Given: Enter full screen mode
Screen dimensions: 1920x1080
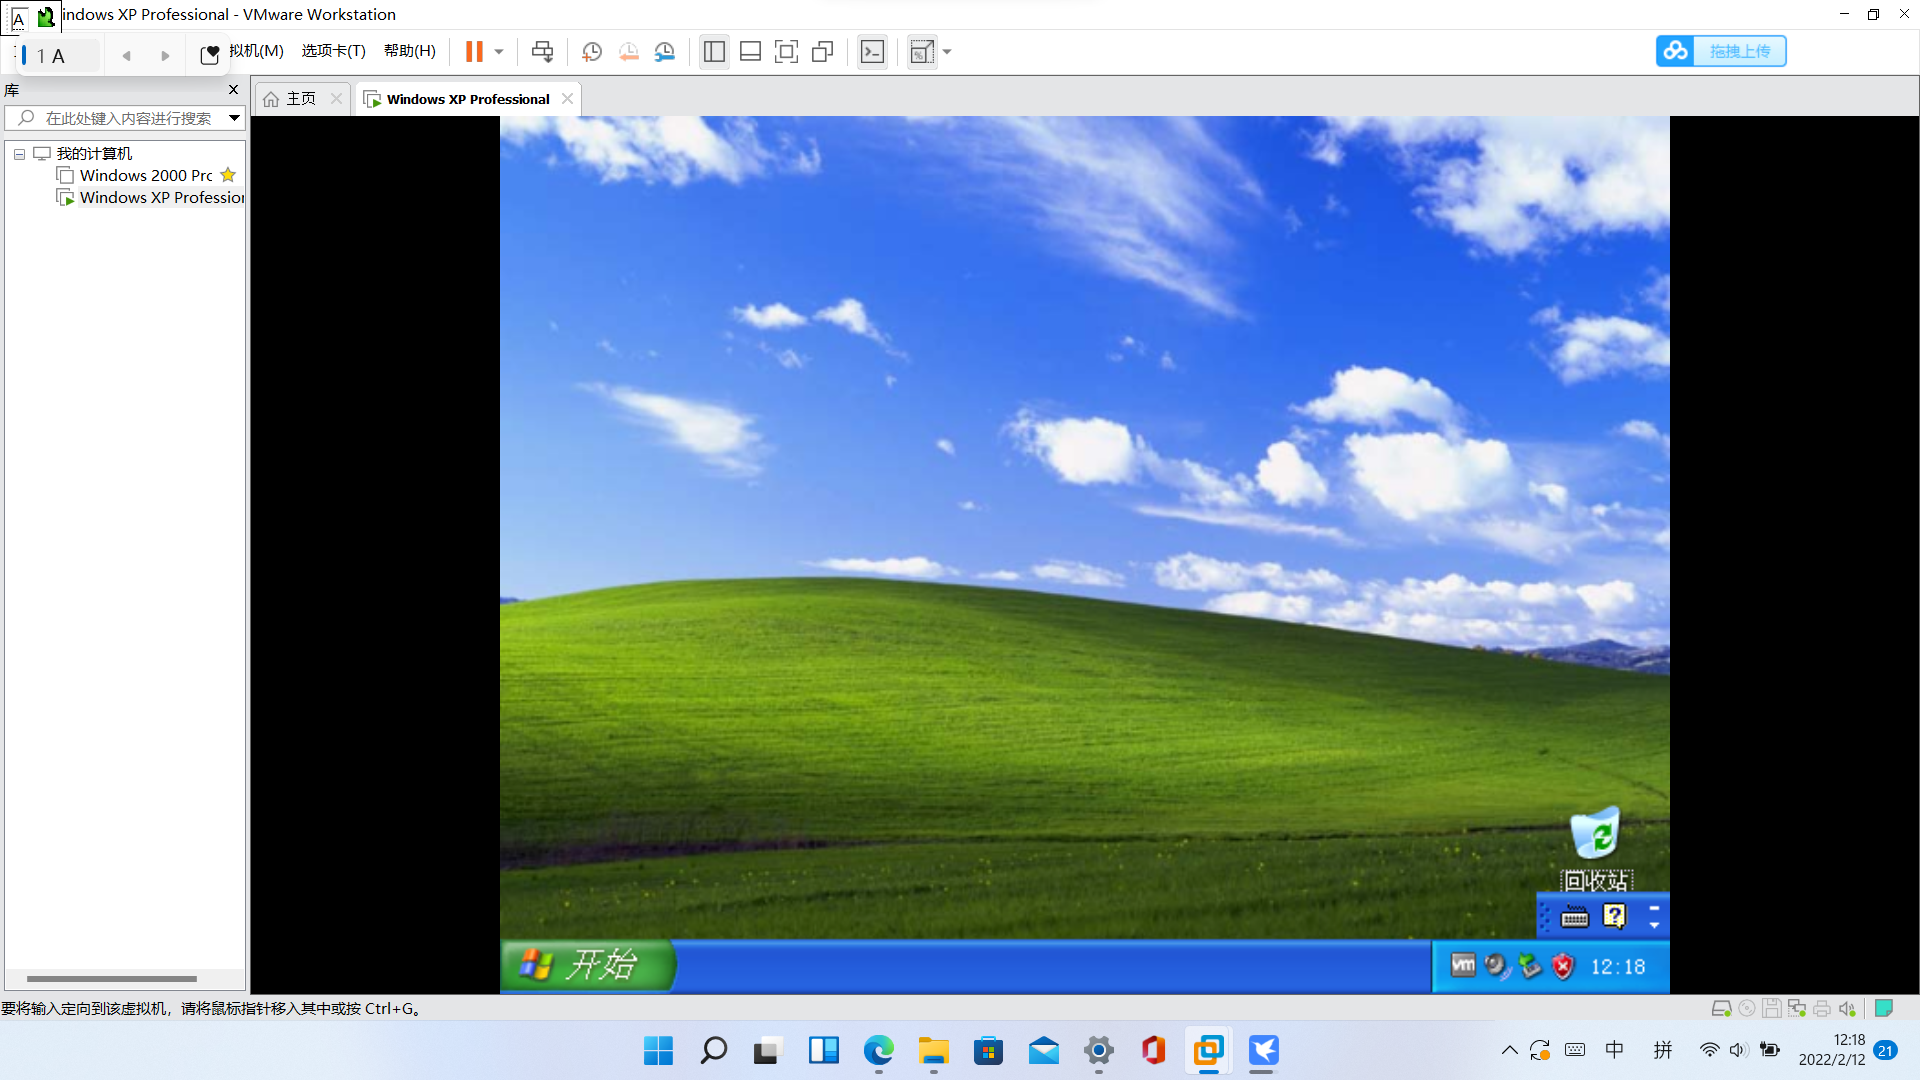Looking at the screenshot, I should (x=787, y=52).
